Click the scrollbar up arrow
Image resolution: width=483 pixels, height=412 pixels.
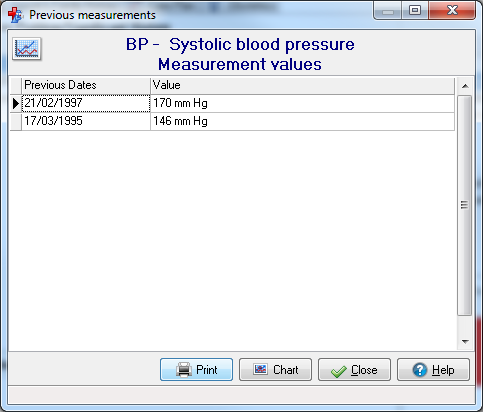coord(465,86)
